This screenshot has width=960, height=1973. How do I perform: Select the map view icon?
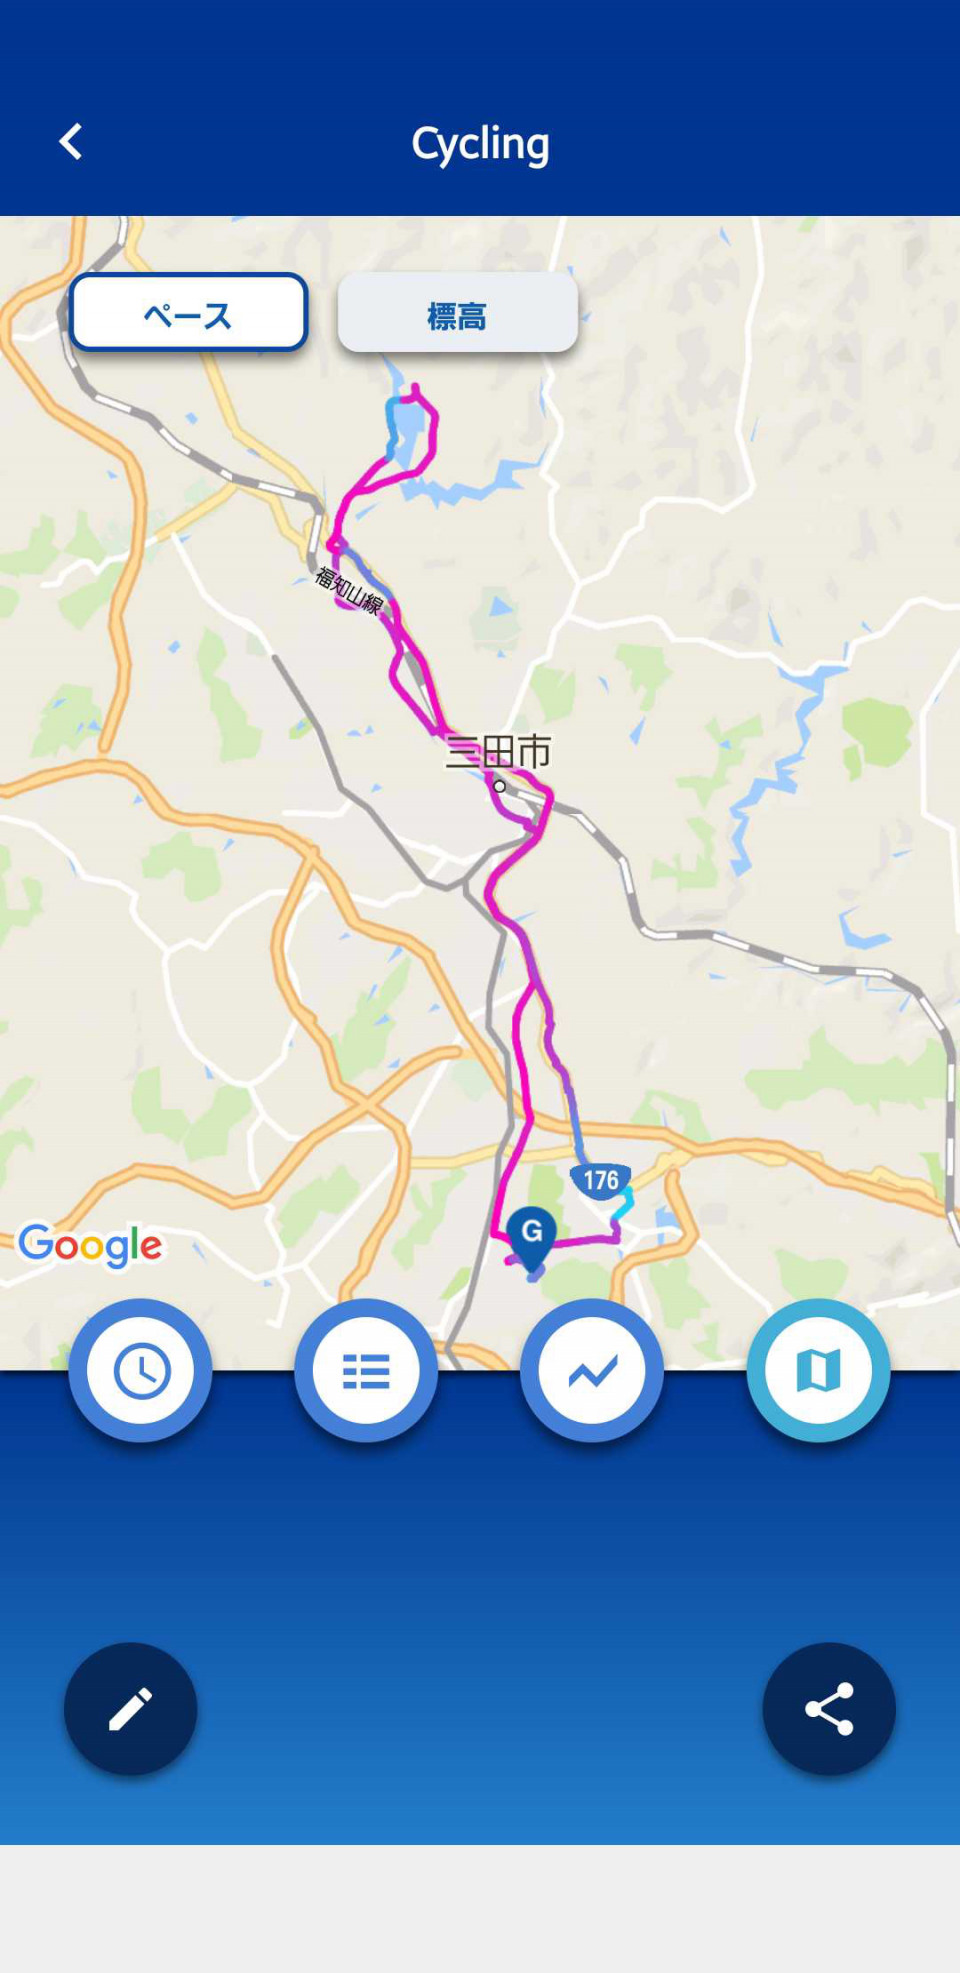point(818,1370)
